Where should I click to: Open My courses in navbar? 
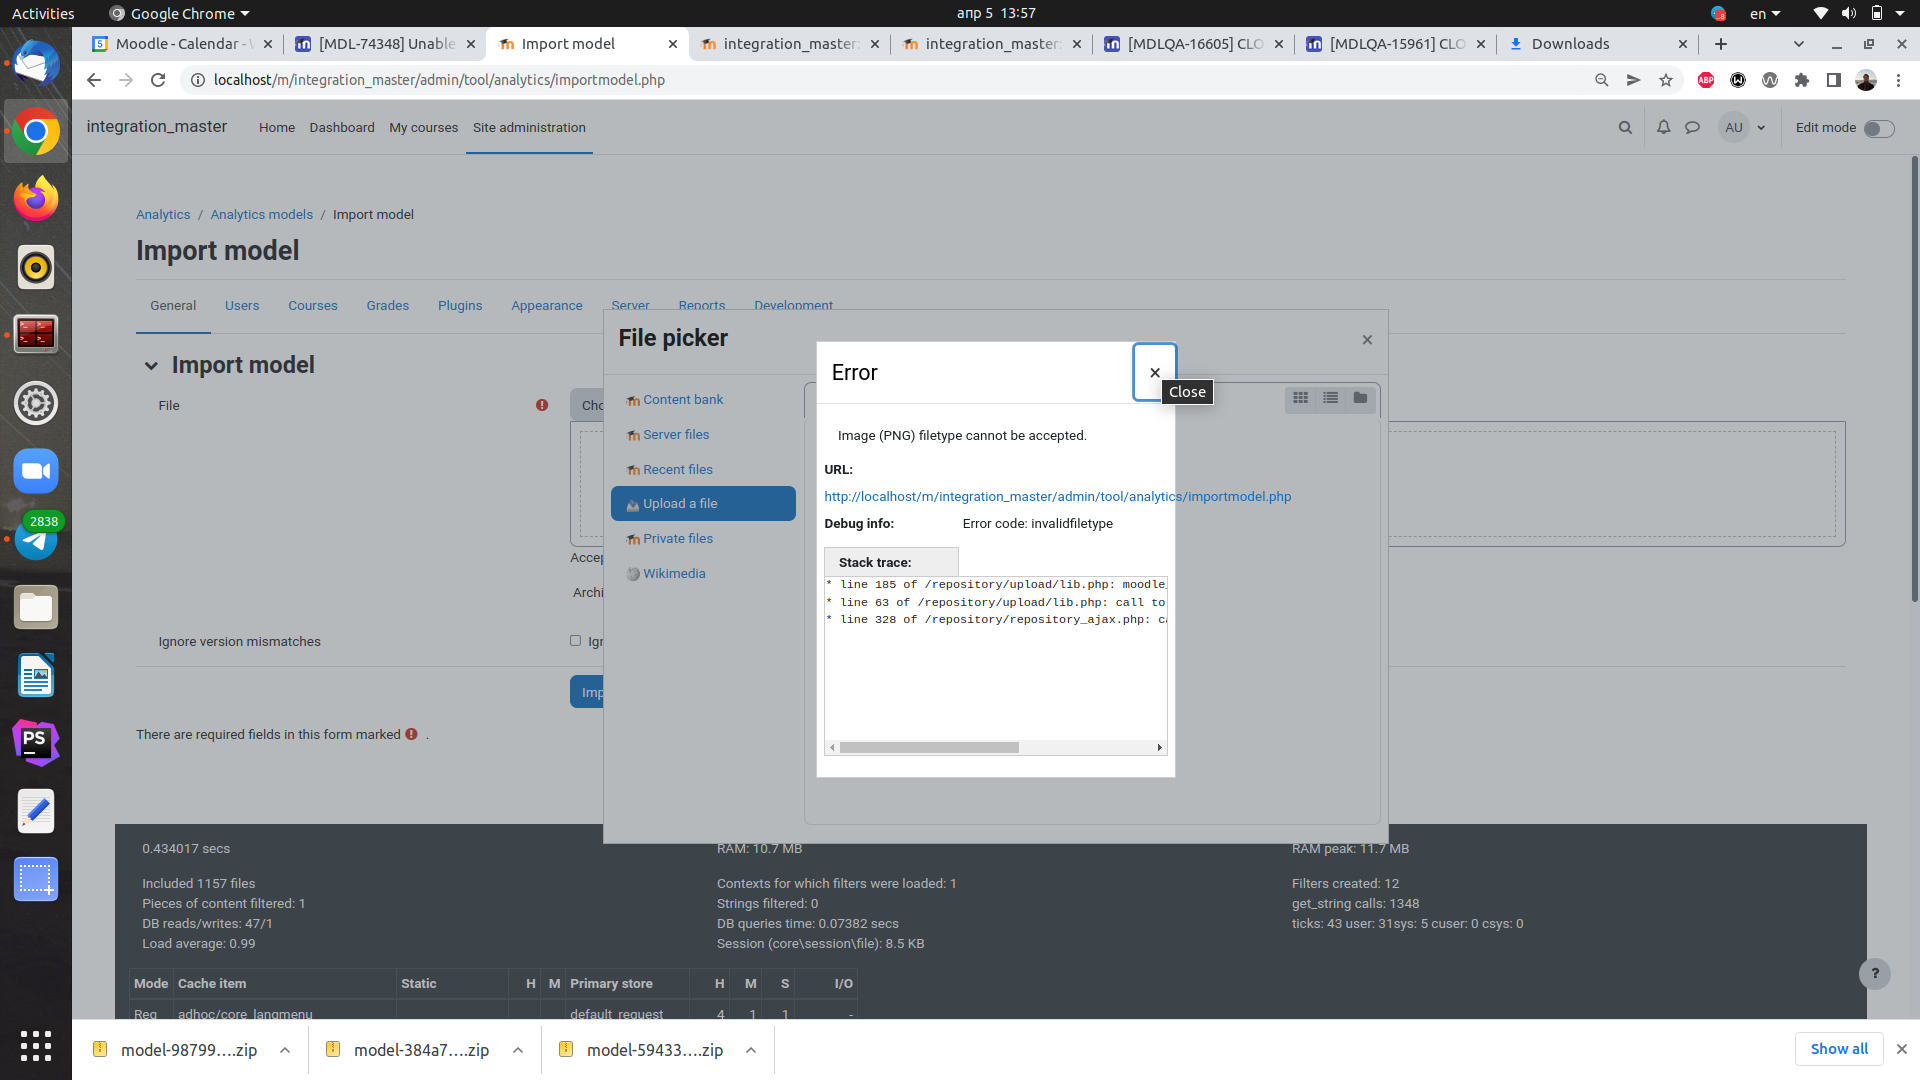[x=423, y=128]
